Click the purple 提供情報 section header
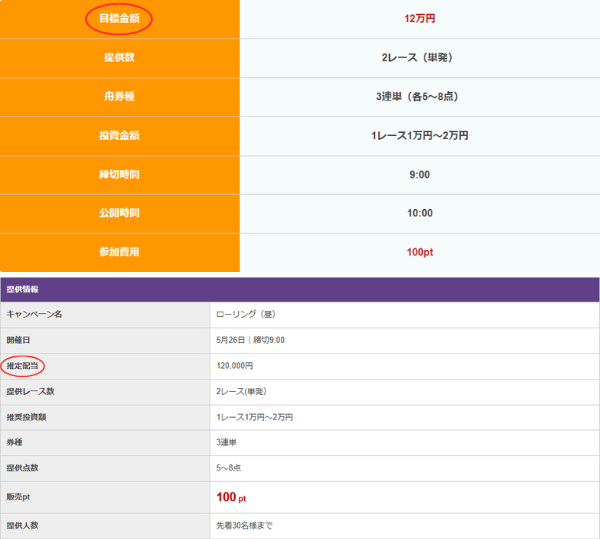Screen dimensions: 600x539 coord(300,290)
